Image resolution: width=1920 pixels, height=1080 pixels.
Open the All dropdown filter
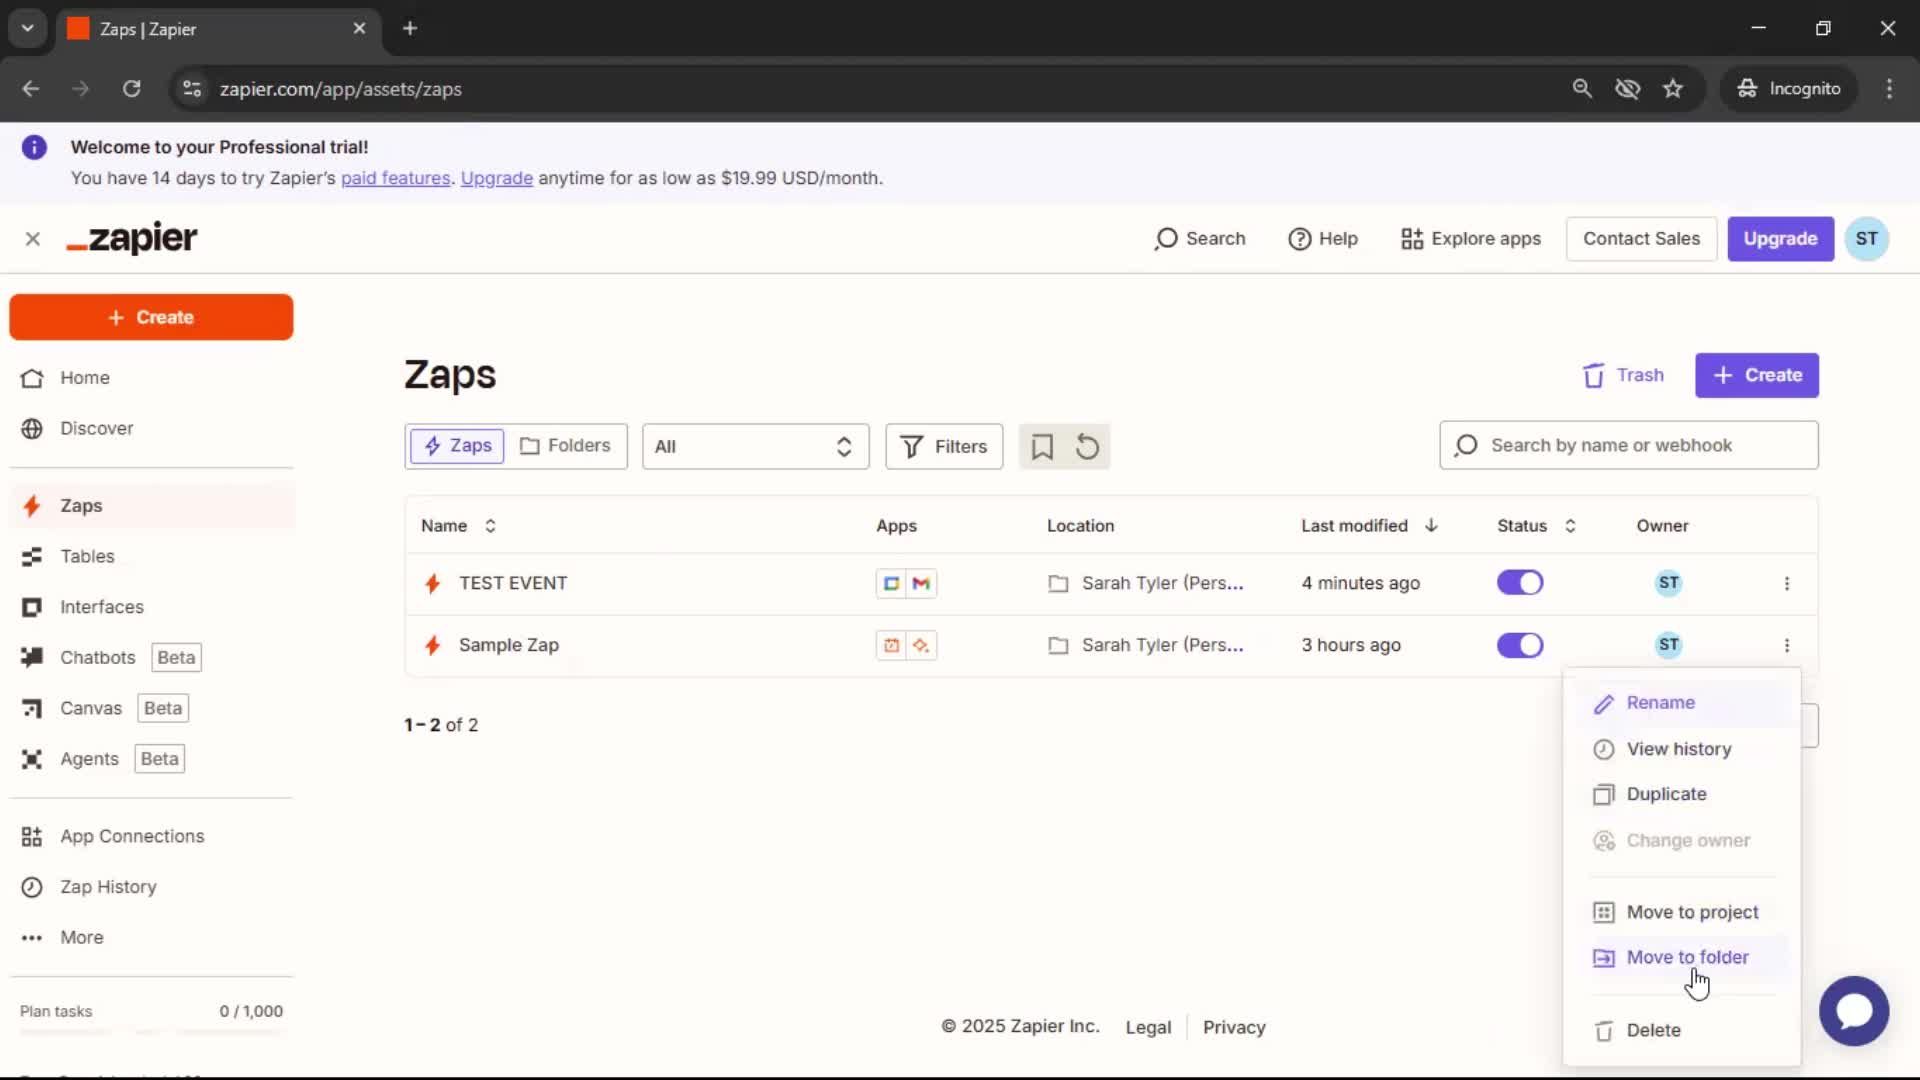click(x=755, y=447)
